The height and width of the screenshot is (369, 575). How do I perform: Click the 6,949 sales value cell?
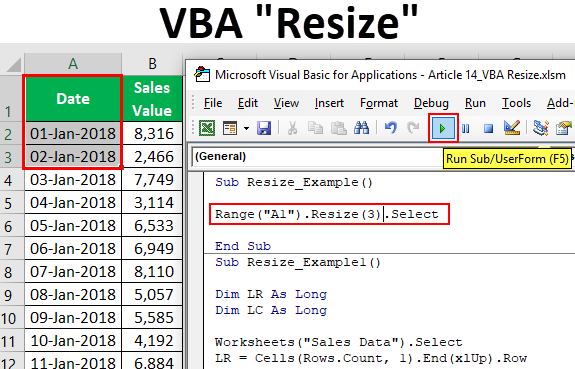pos(152,249)
